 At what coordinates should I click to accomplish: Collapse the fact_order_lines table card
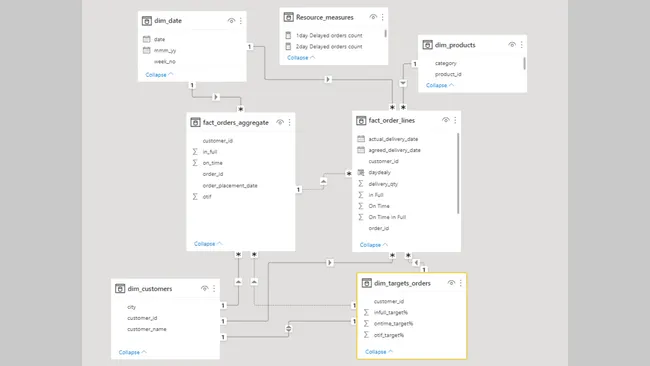[x=374, y=245]
